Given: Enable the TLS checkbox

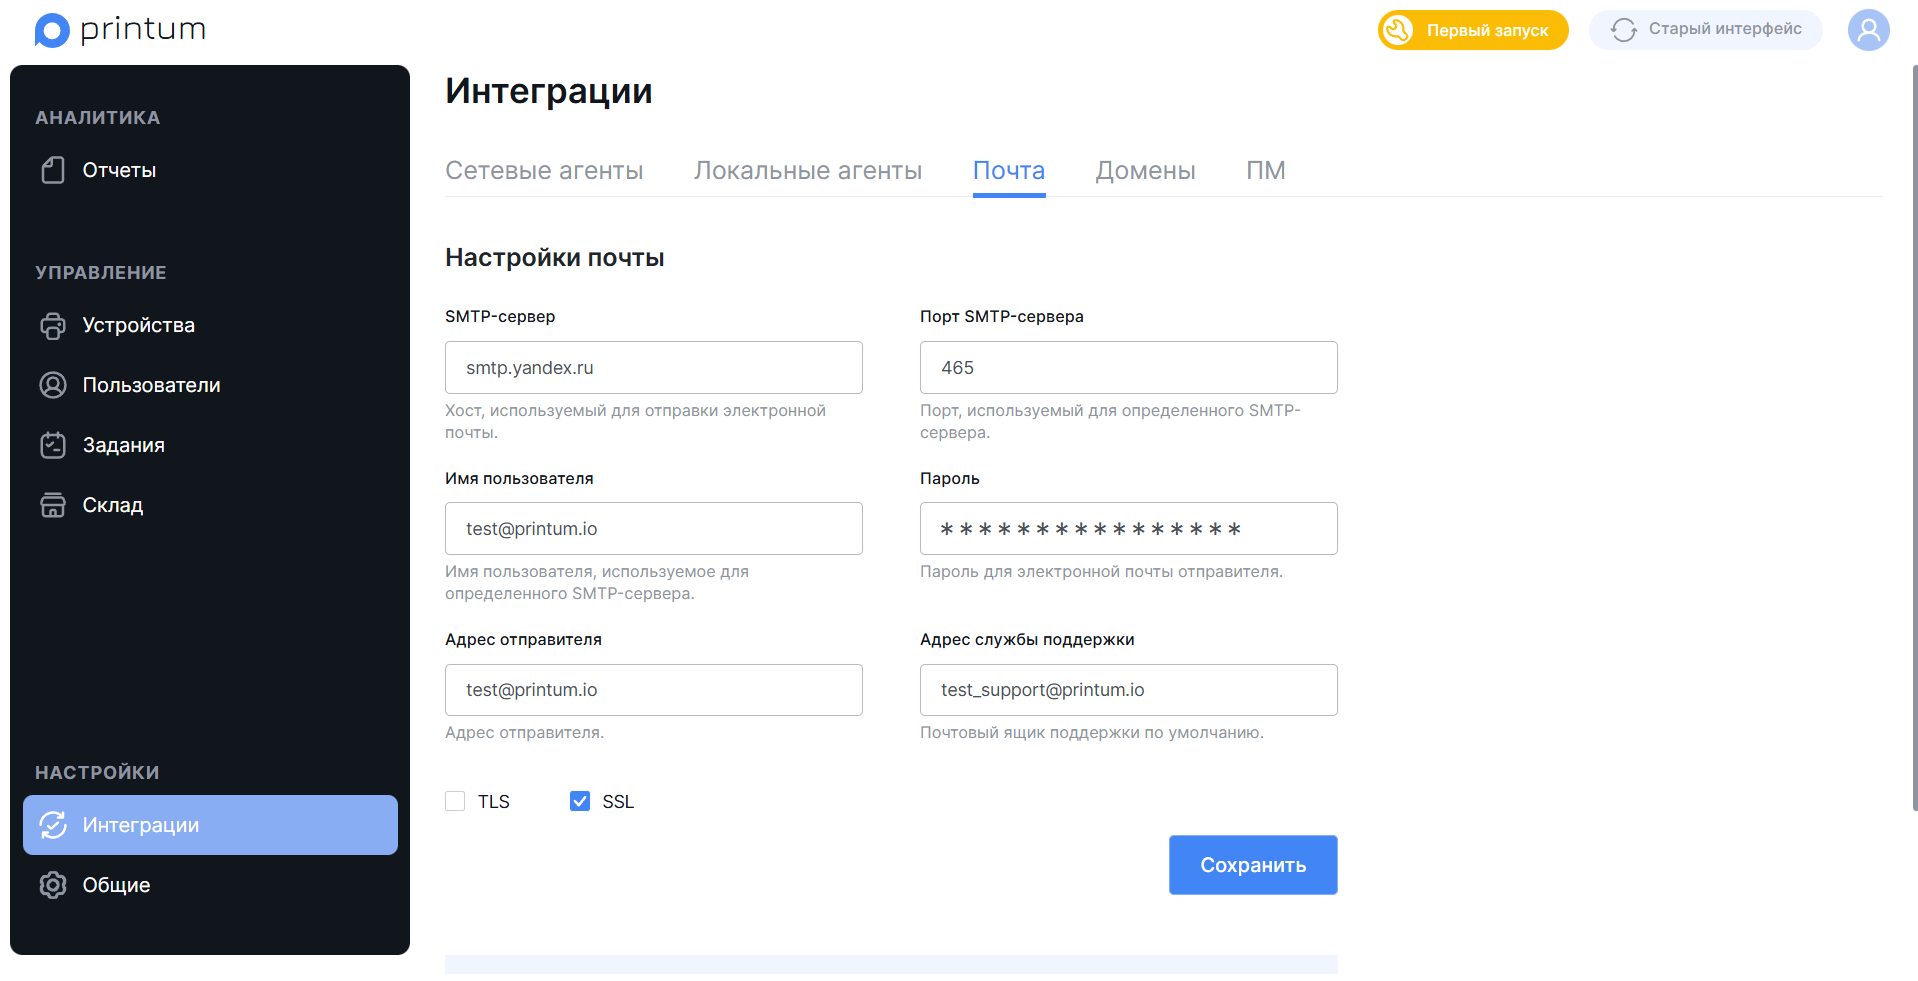Looking at the screenshot, I should coord(455,801).
